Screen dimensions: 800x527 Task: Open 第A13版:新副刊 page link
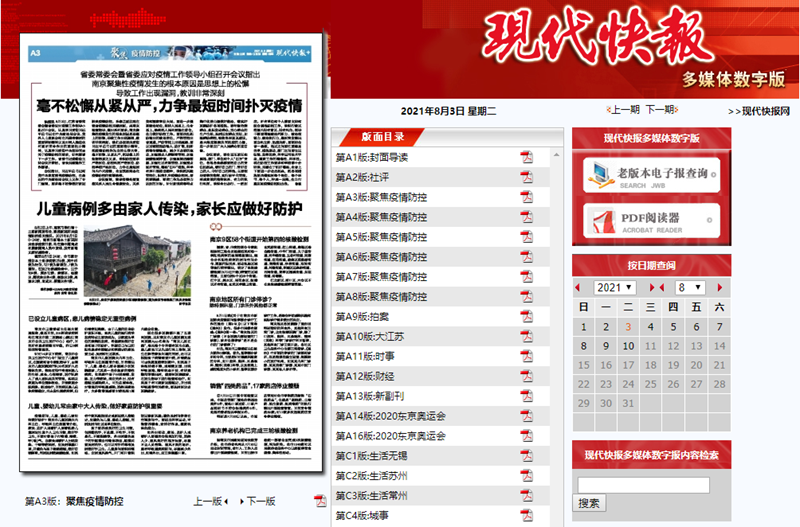[370, 396]
